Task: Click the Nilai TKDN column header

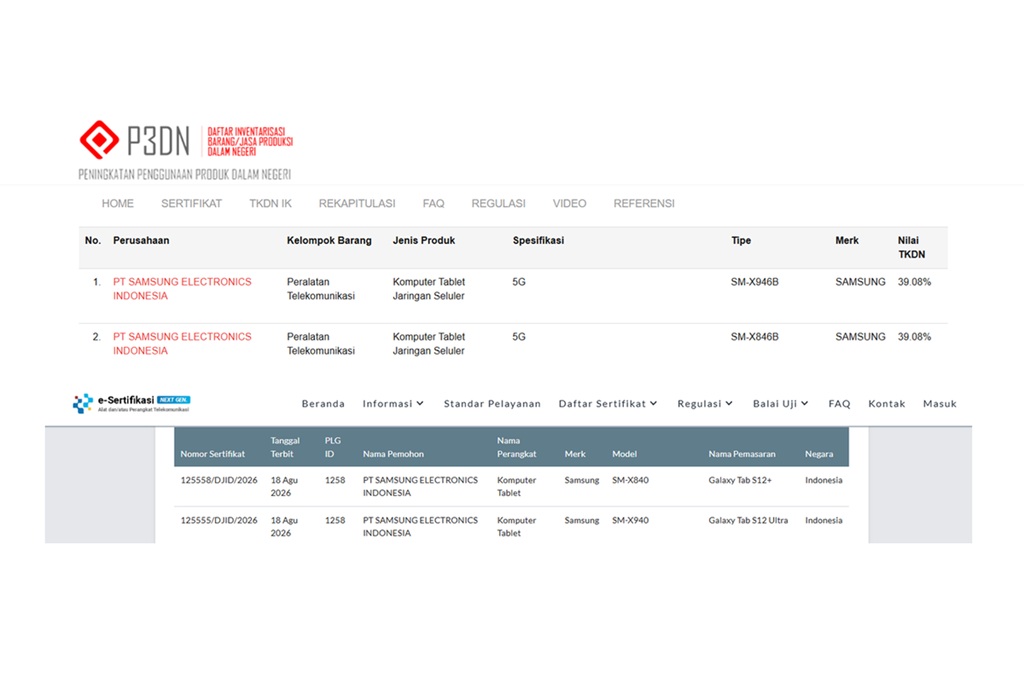Action: pos(912,248)
